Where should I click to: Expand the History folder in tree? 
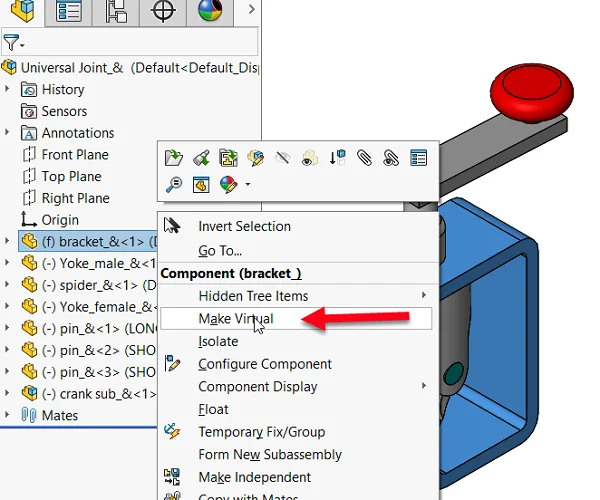click(x=7, y=89)
